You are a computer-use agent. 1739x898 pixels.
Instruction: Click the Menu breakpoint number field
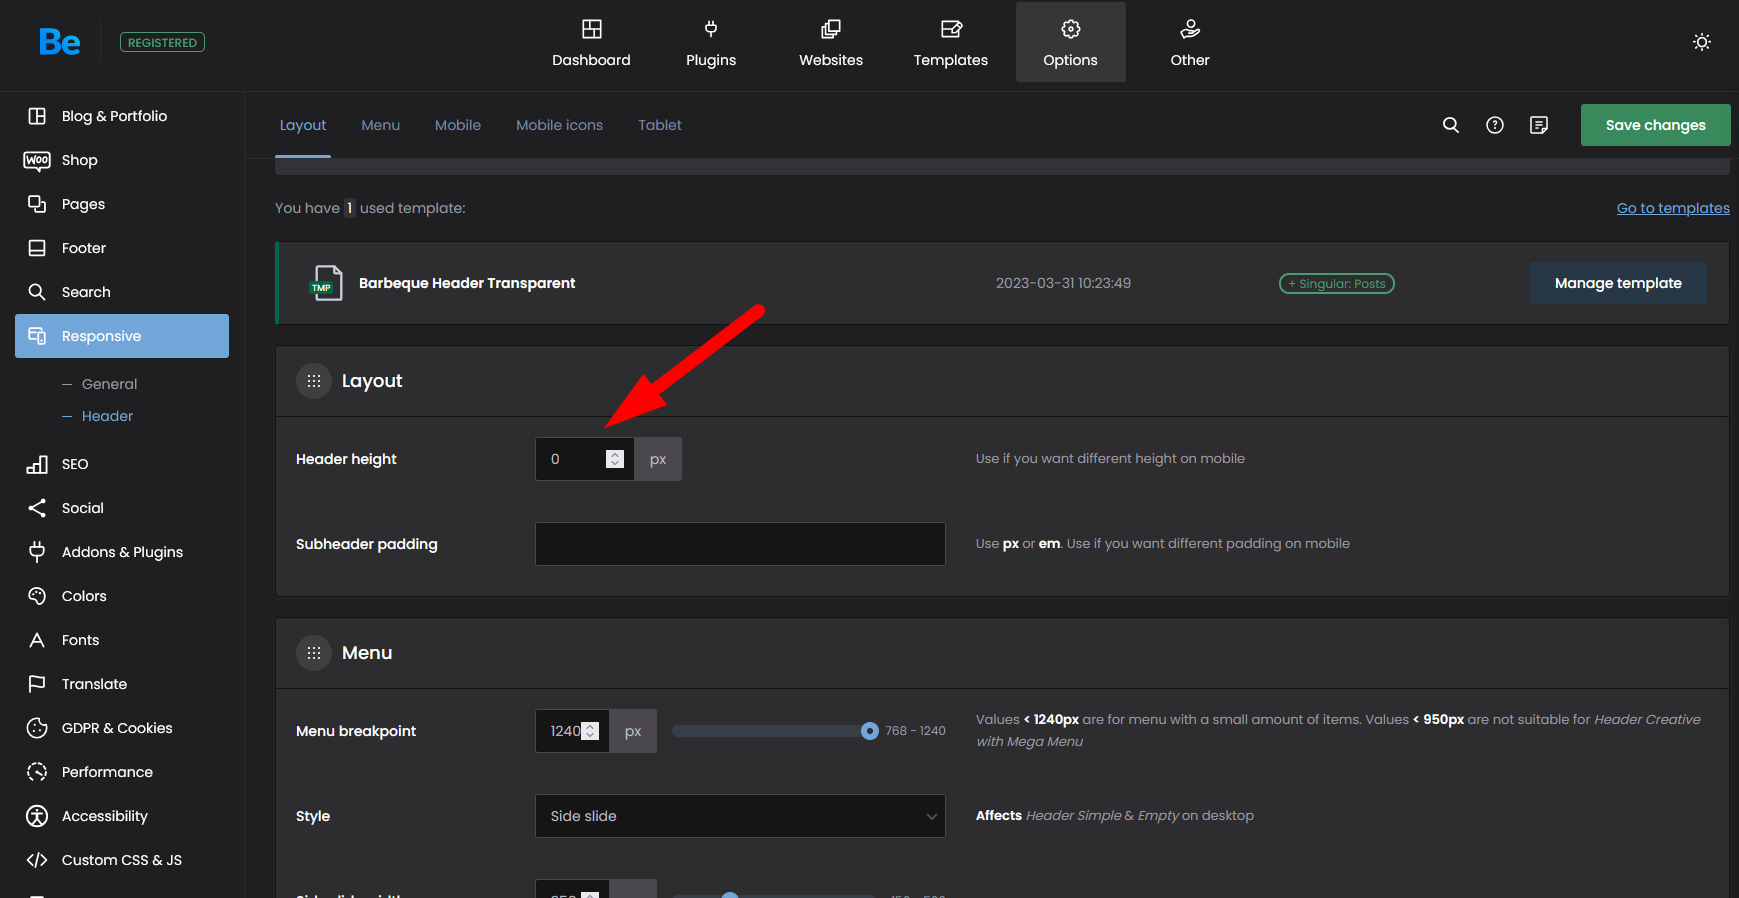pyautogui.click(x=572, y=731)
